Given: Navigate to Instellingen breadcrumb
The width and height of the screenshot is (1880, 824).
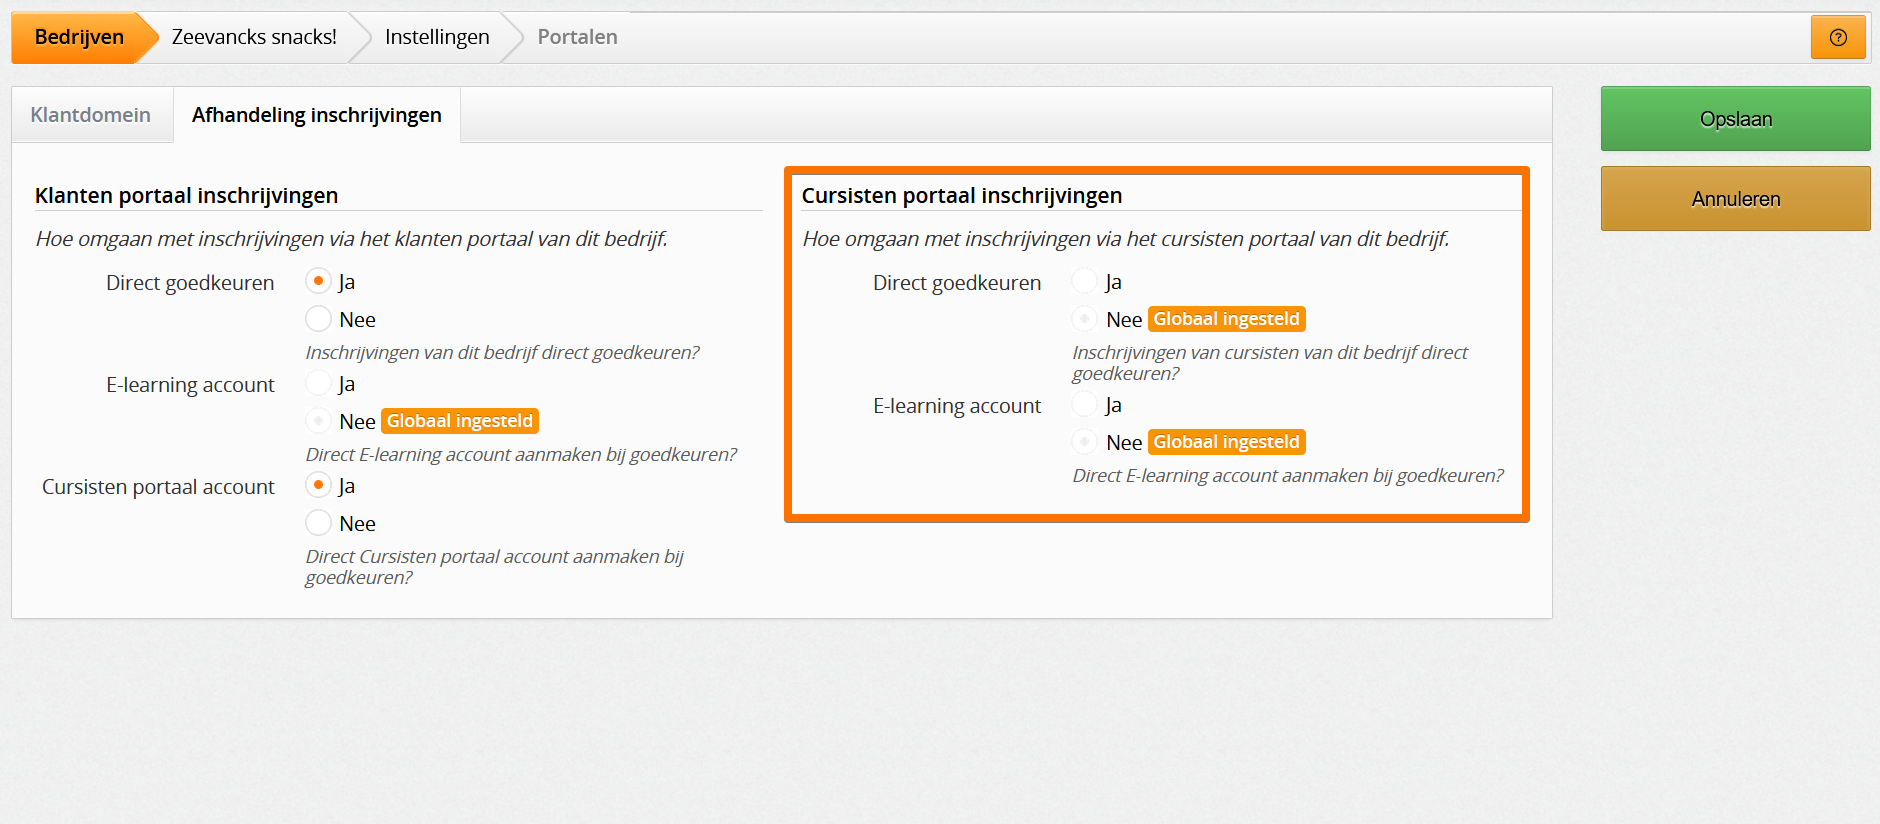Looking at the screenshot, I should (x=437, y=37).
